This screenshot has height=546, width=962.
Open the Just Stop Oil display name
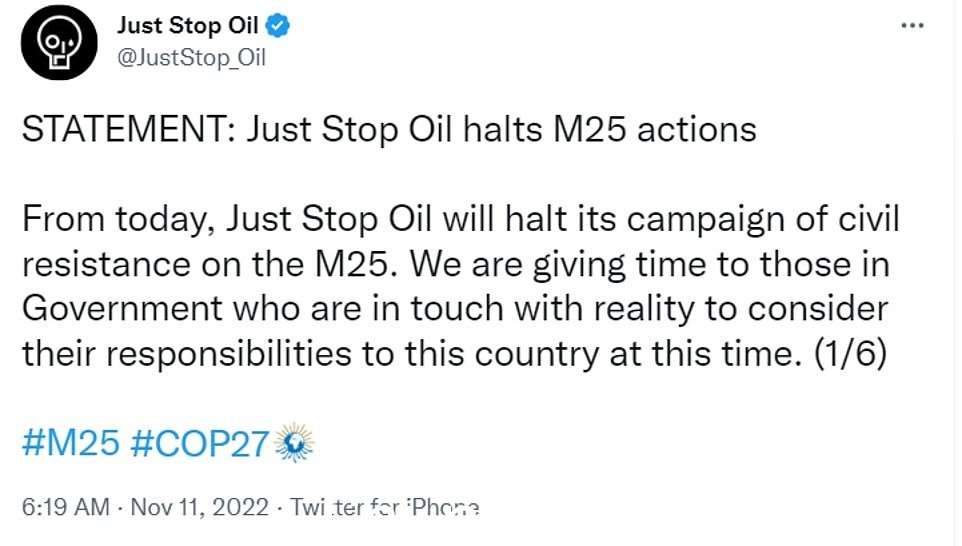click(x=188, y=25)
